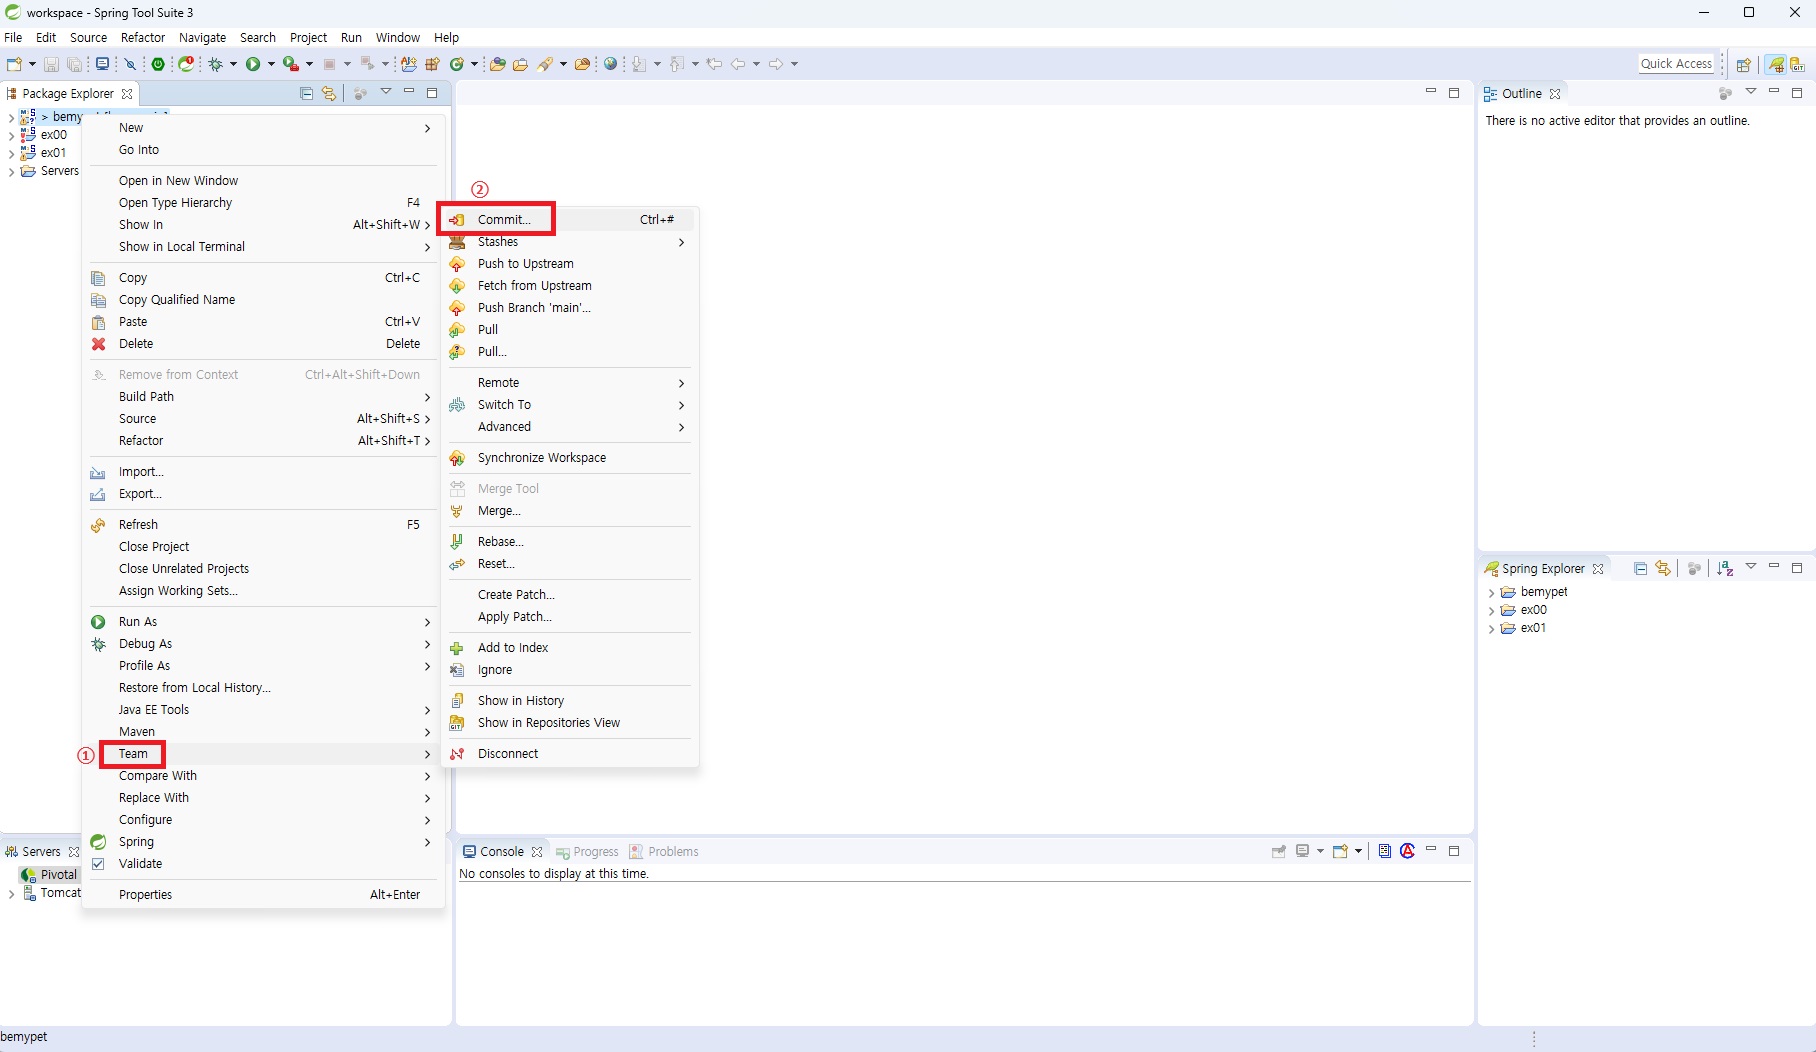Click the Open Task folder icon
The width and height of the screenshot is (1816, 1052).
(x=520, y=64)
